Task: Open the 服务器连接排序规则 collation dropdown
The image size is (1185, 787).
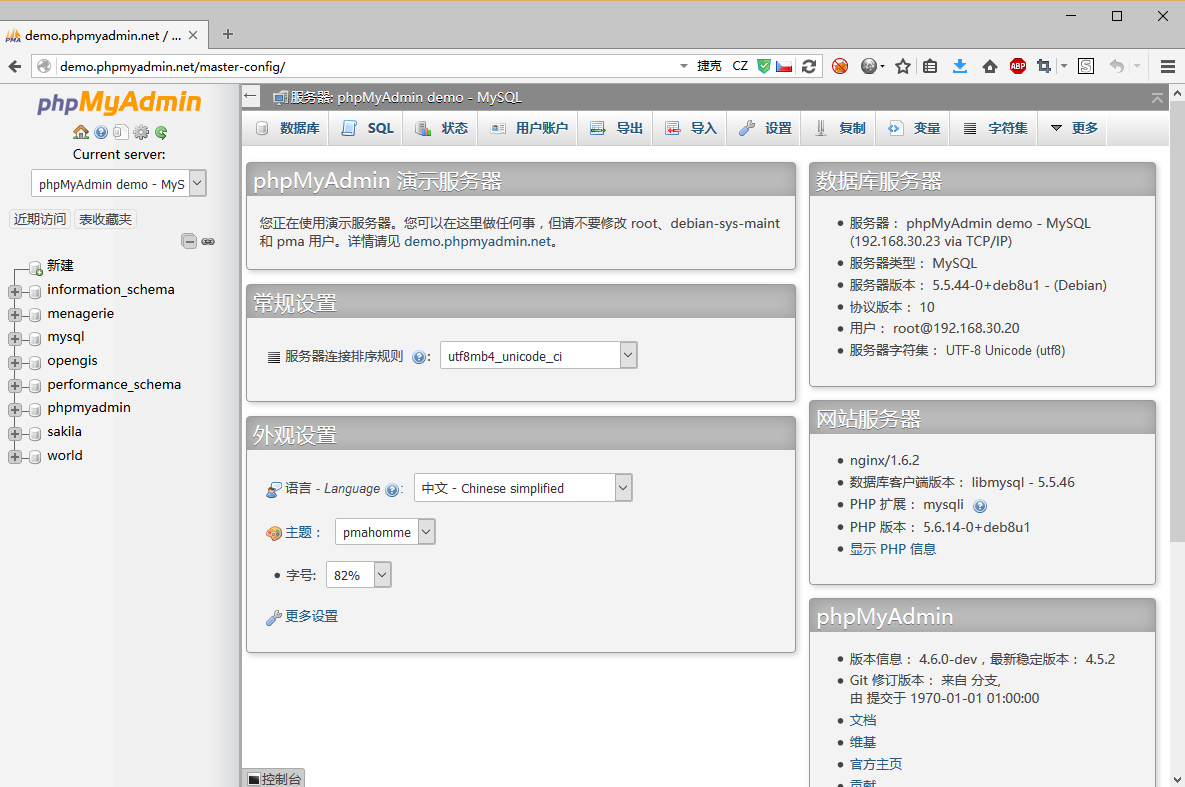Action: [x=538, y=356]
